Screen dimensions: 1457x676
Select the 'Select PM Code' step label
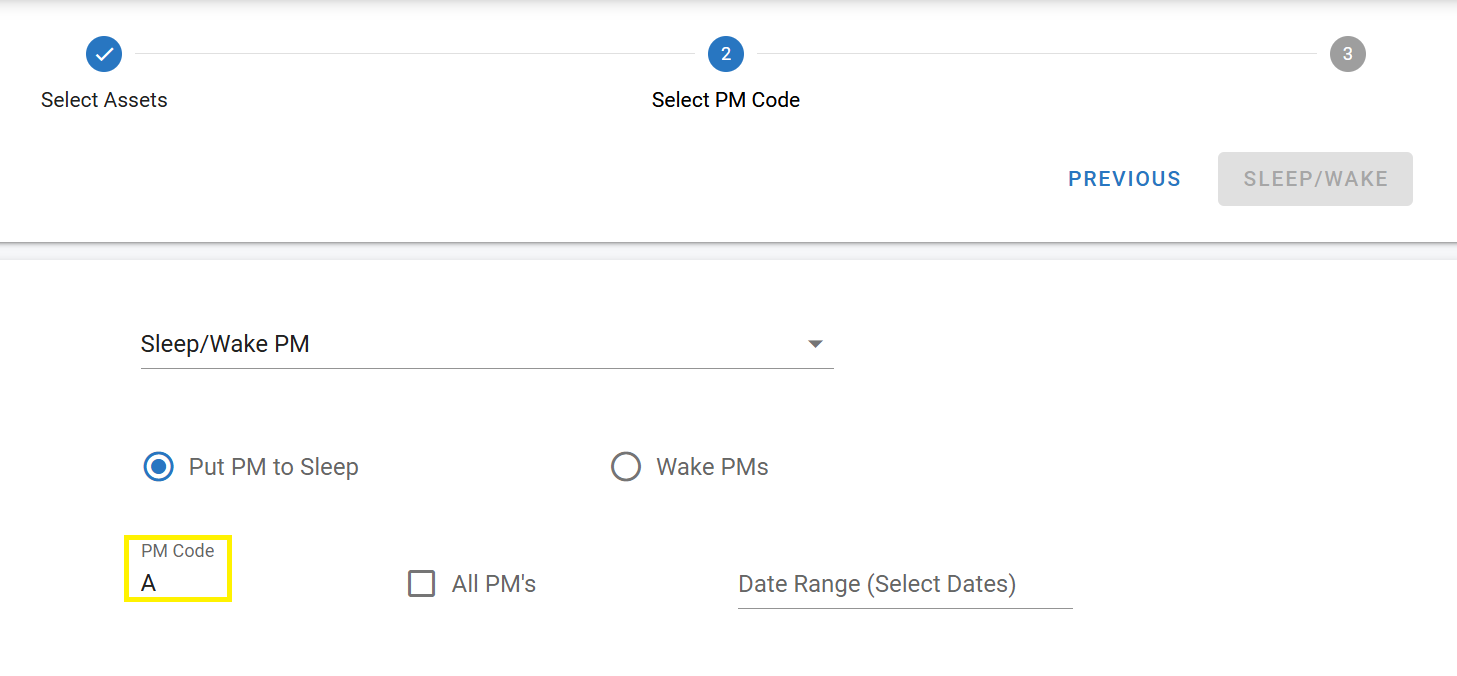[726, 100]
